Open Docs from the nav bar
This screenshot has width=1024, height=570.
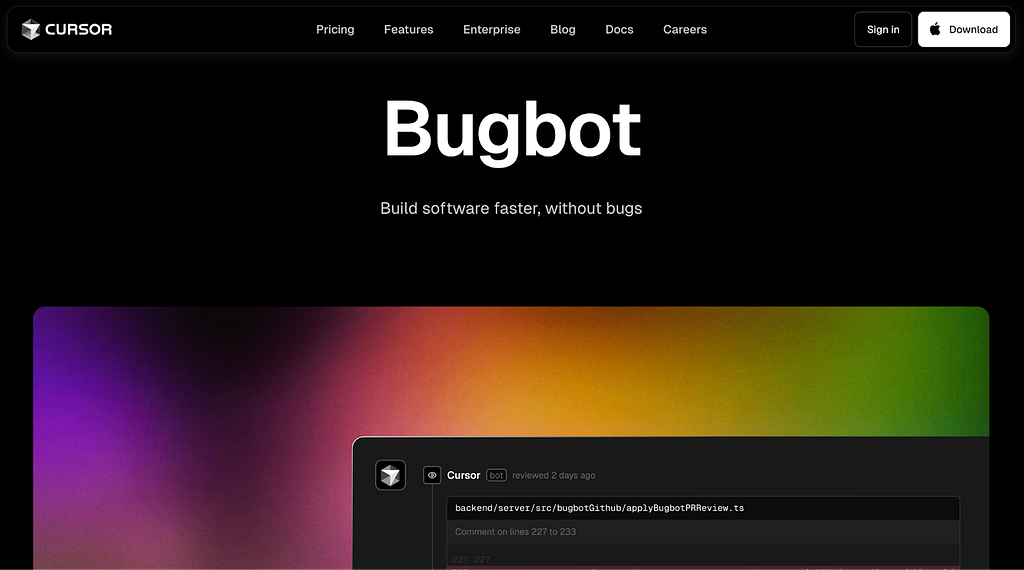tap(619, 29)
